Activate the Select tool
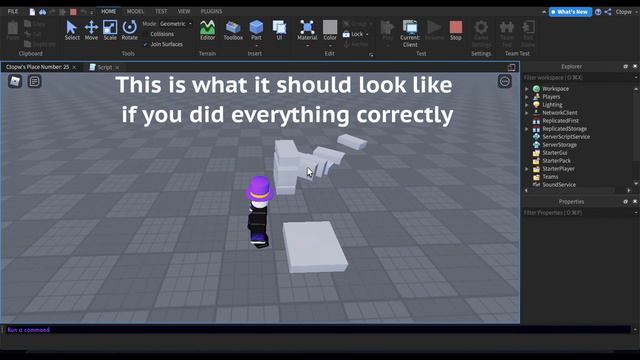Screen dimensions: 640x360 point(72,30)
